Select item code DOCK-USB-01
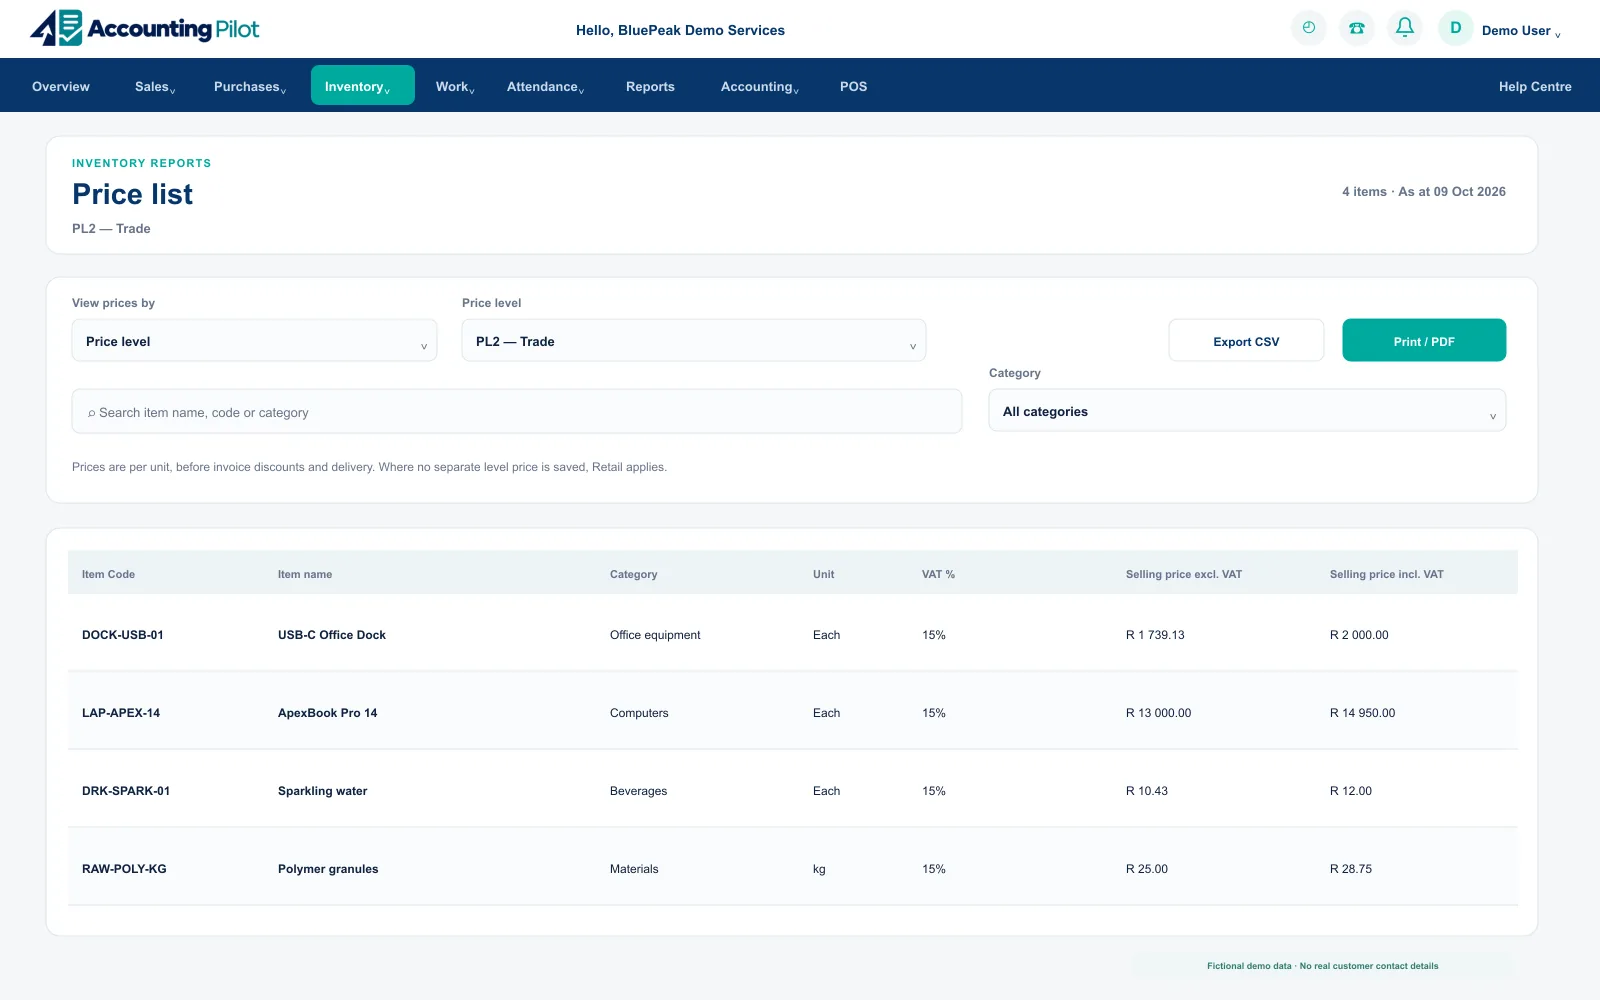 click(x=123, y=635)
